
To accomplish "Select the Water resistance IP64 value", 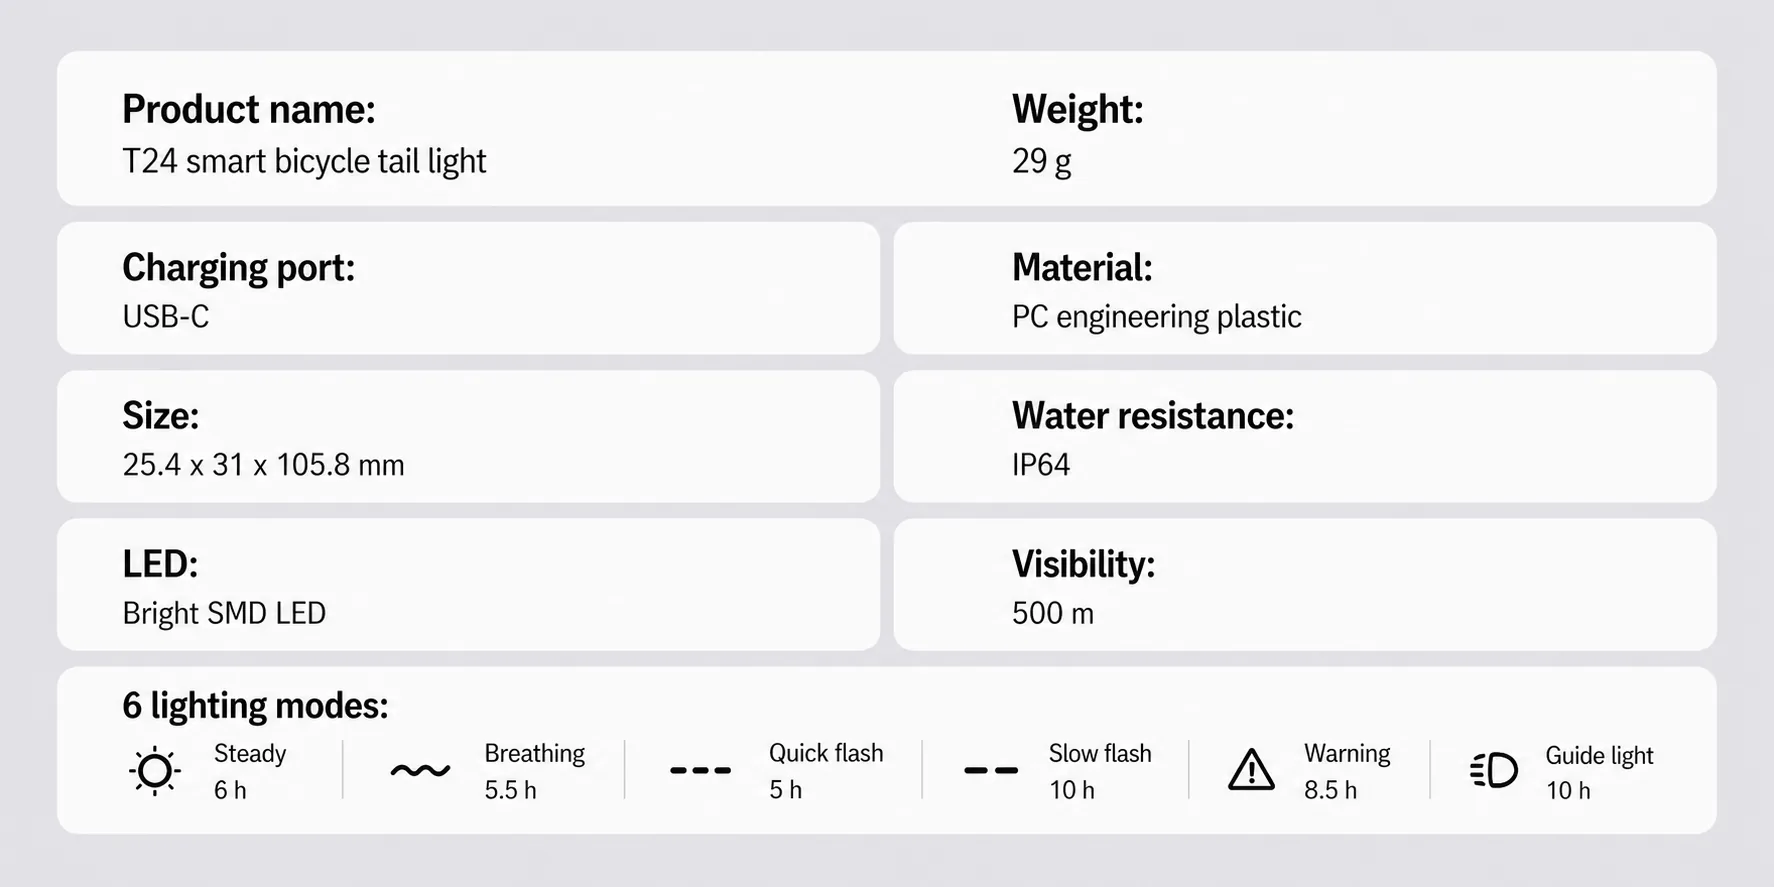I will [x=1040, y=465].
